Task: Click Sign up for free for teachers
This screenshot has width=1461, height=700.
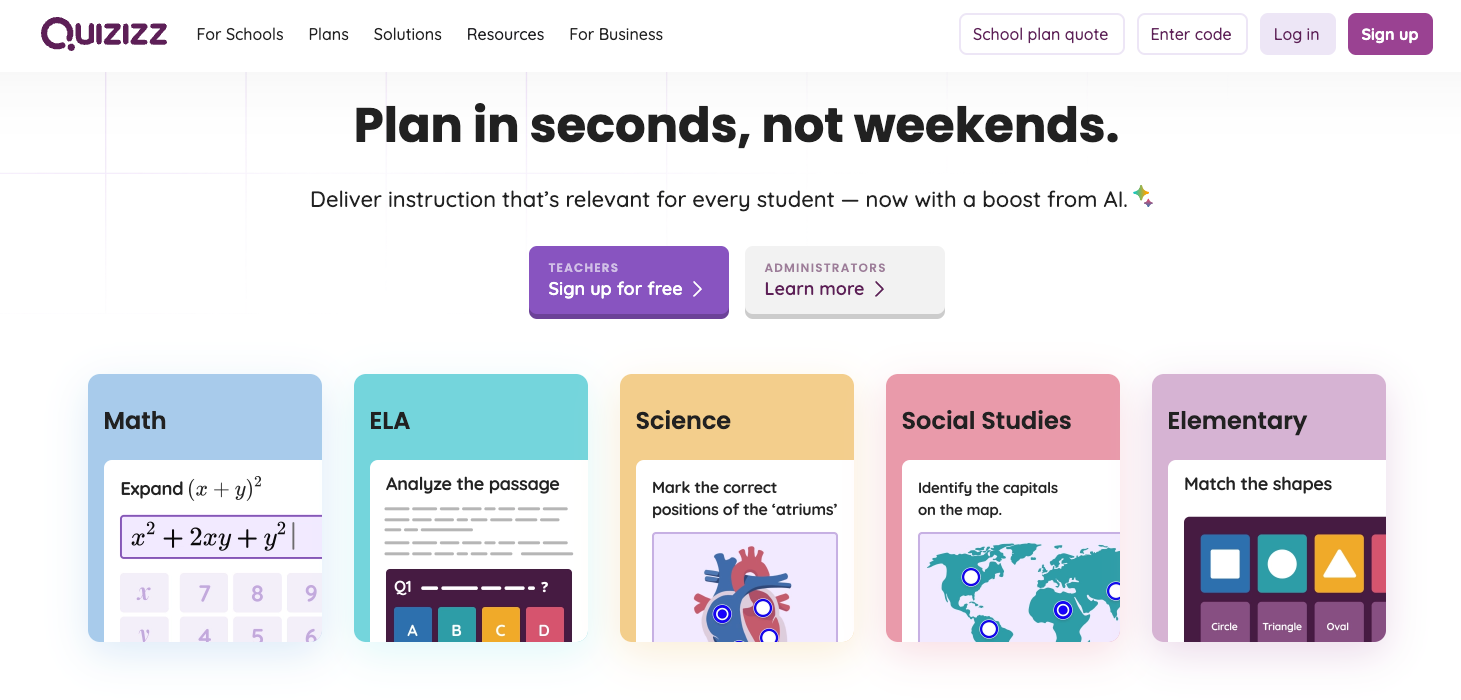Action: pos(628,283)
